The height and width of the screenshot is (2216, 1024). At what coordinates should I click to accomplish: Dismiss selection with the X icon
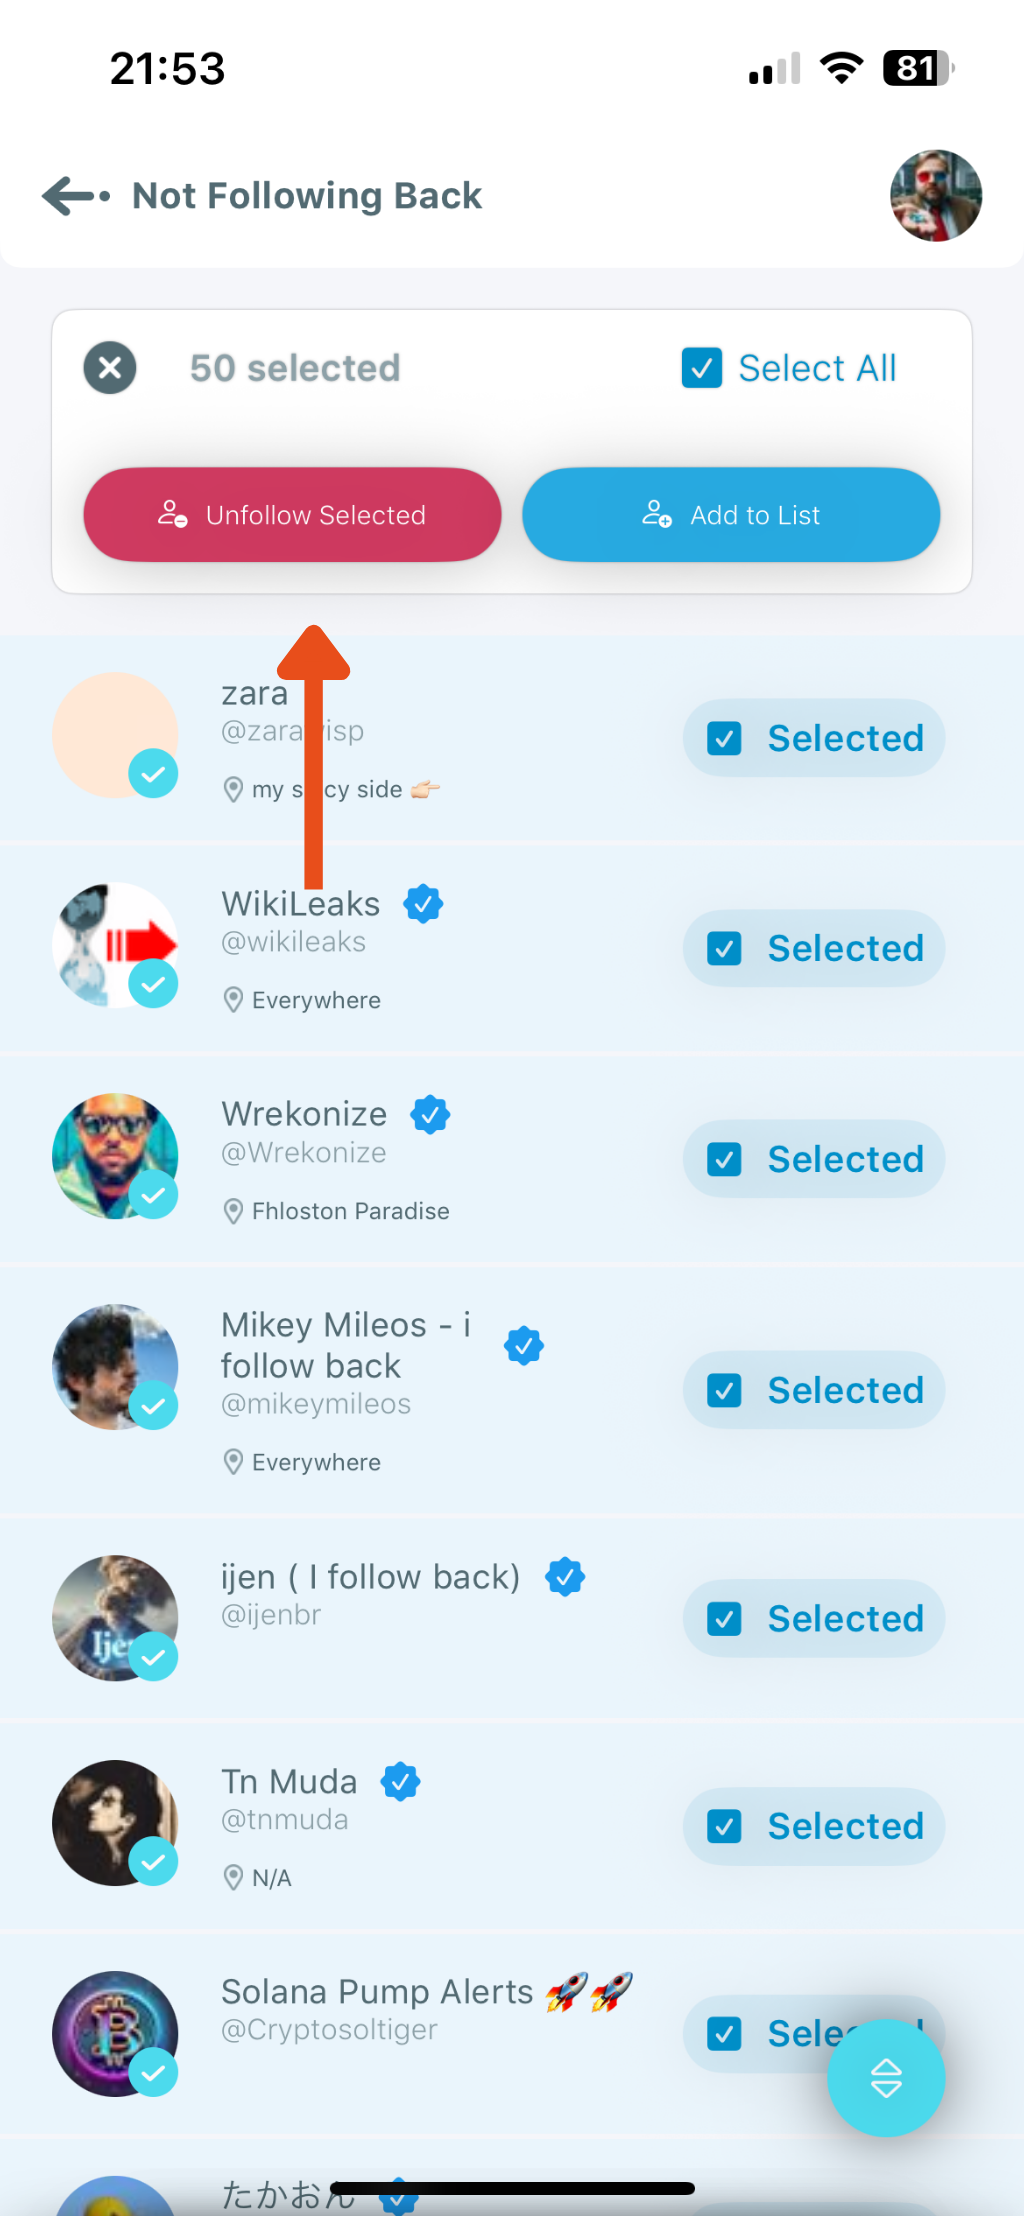click(109, 368)
